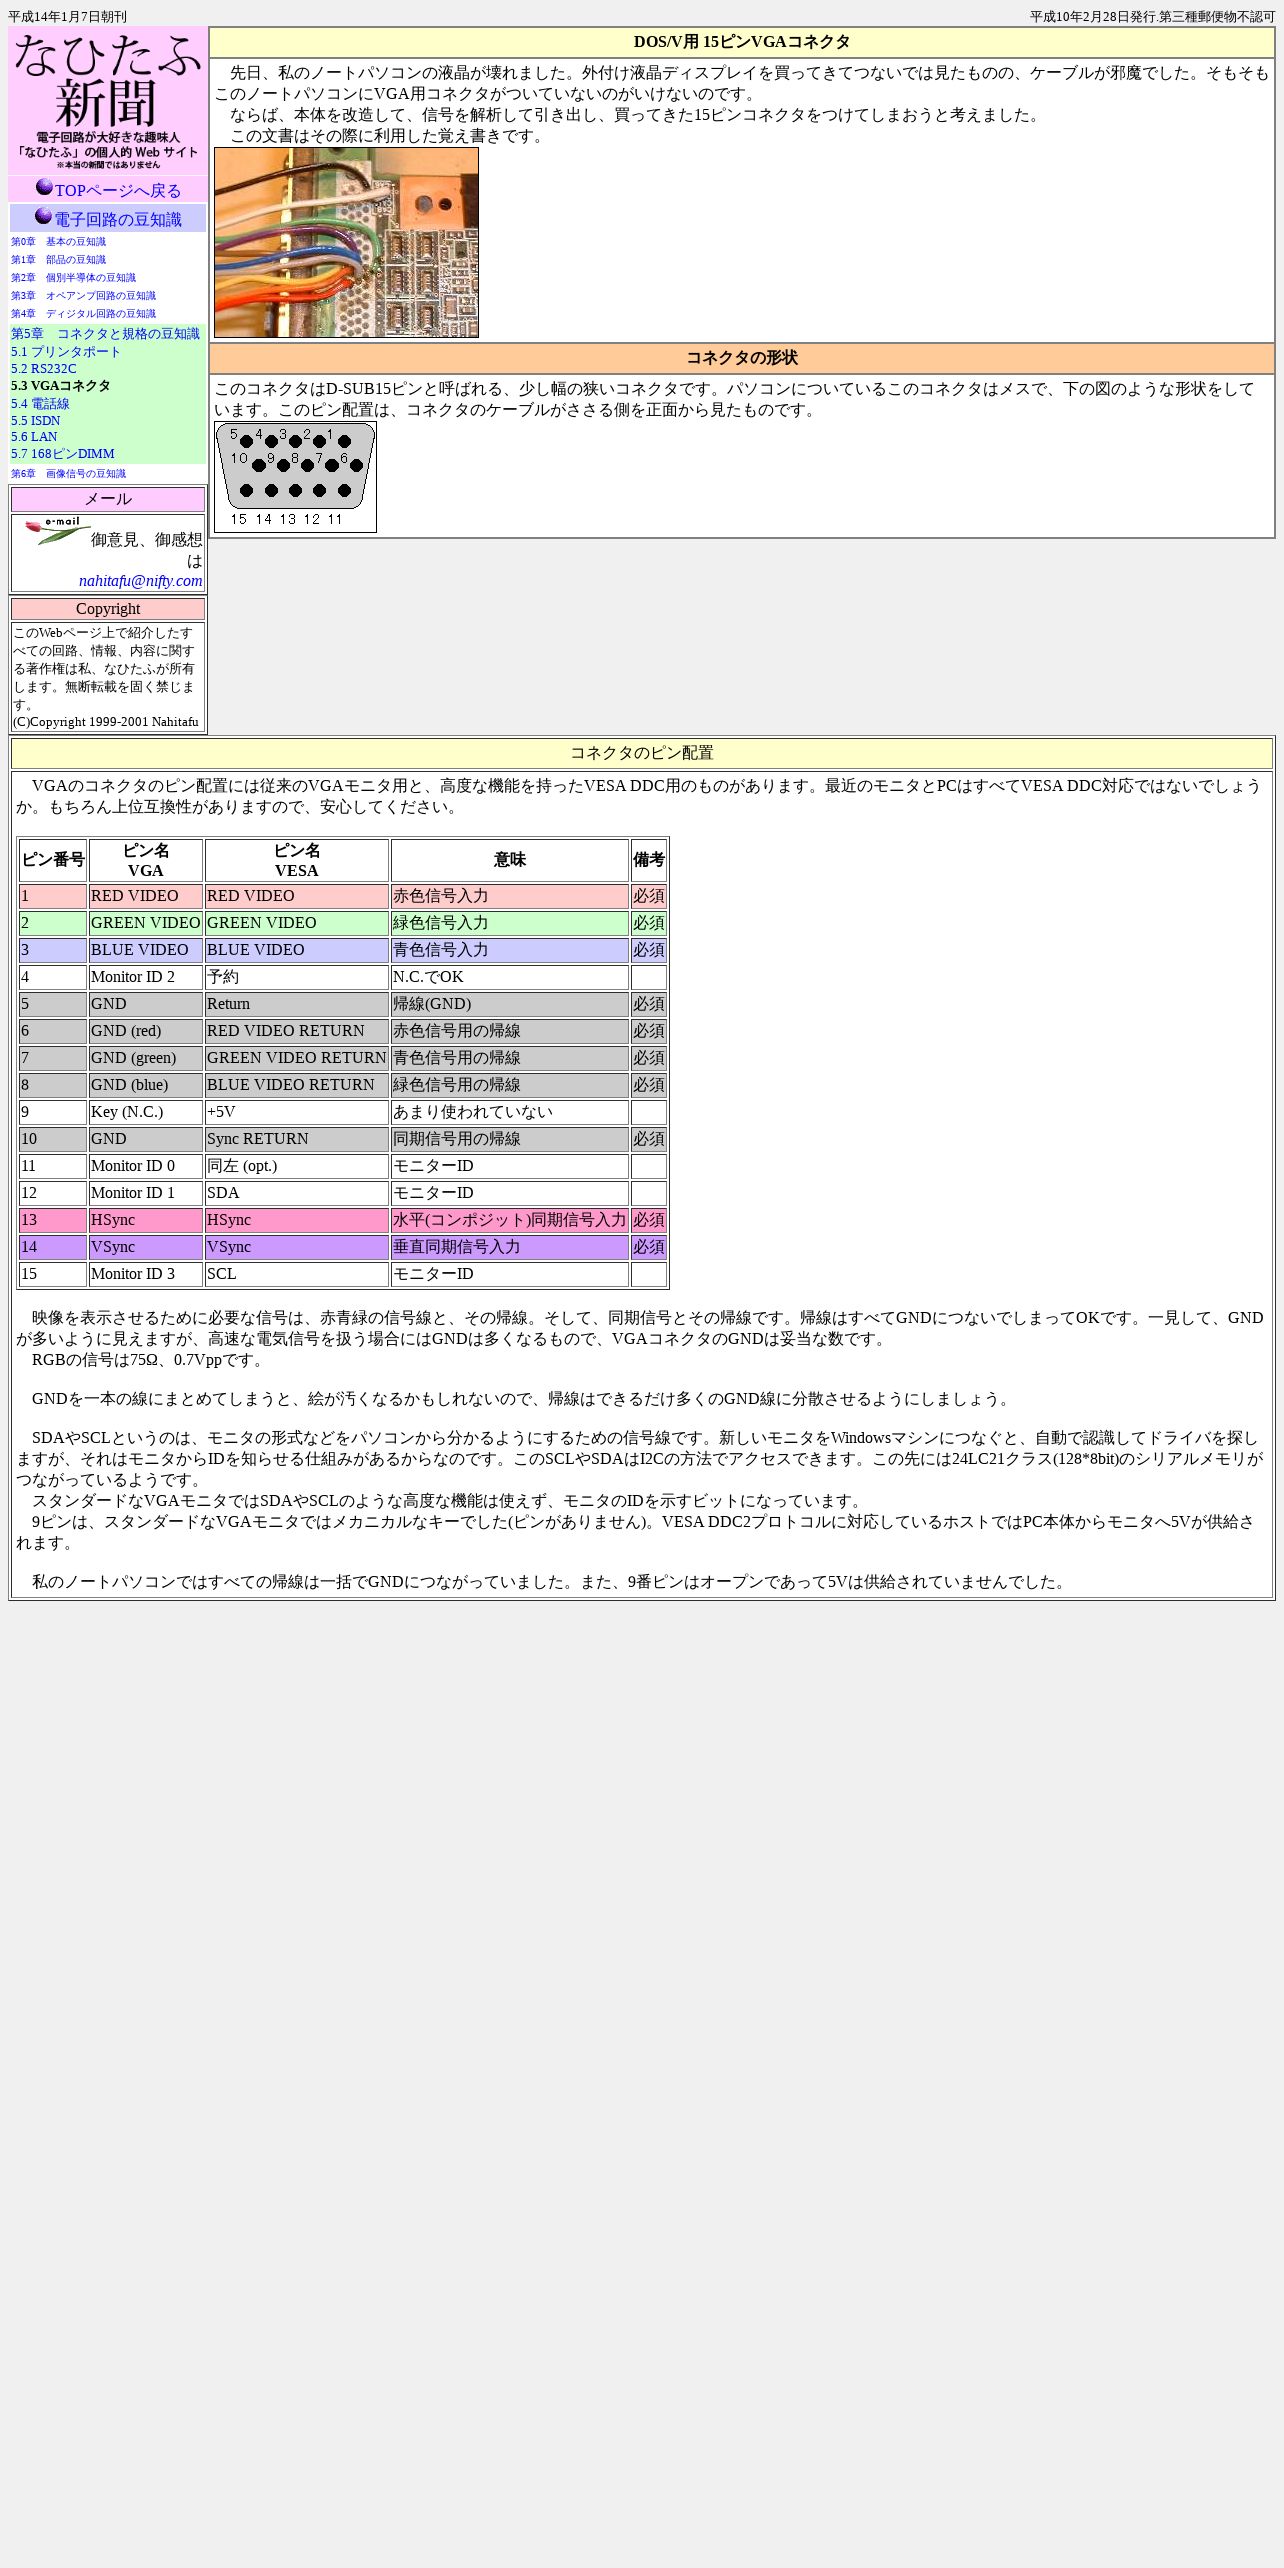Click the RED VIDEO RETURN cell
The width and height of the screenshot is (1284, 2568).
tap(297, 1031)
